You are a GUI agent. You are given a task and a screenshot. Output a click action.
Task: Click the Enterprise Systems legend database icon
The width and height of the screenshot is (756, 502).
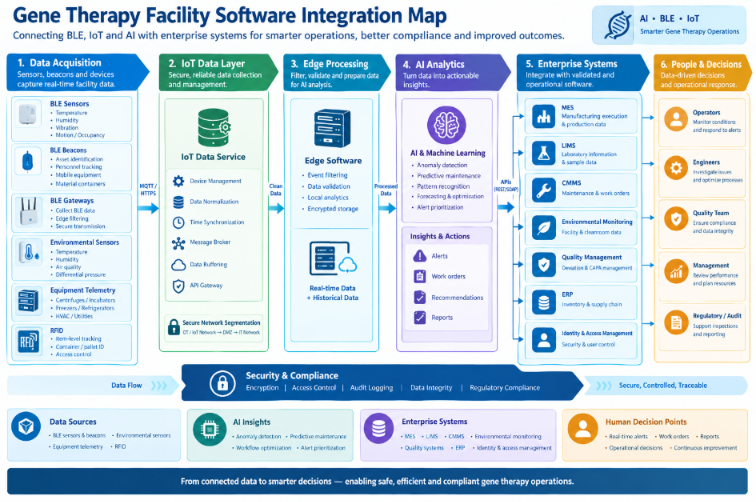(378, 429)
